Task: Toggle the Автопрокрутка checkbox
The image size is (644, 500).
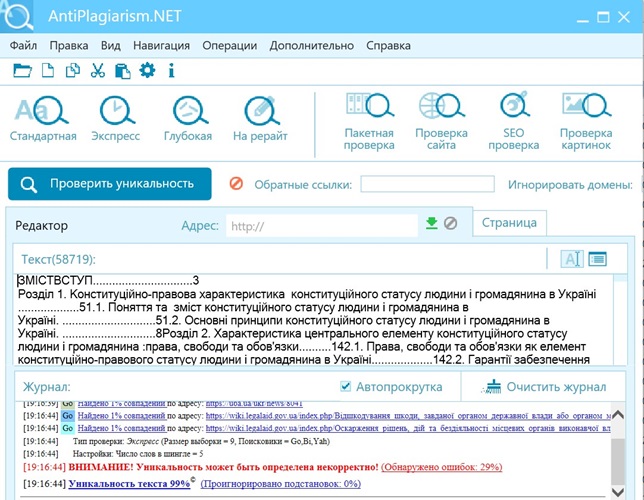Action: click(345, 386)
